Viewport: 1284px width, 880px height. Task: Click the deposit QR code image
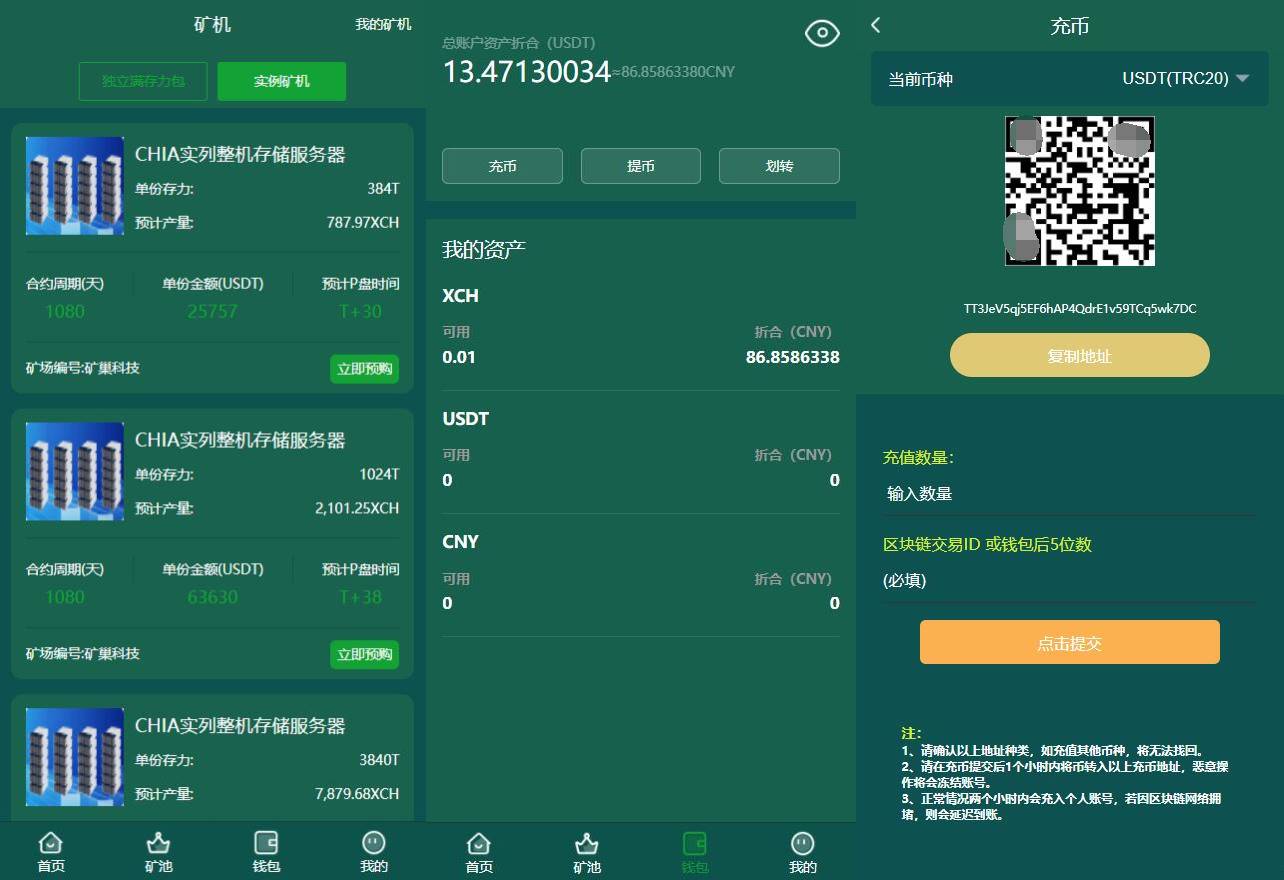click(1079, 191)
